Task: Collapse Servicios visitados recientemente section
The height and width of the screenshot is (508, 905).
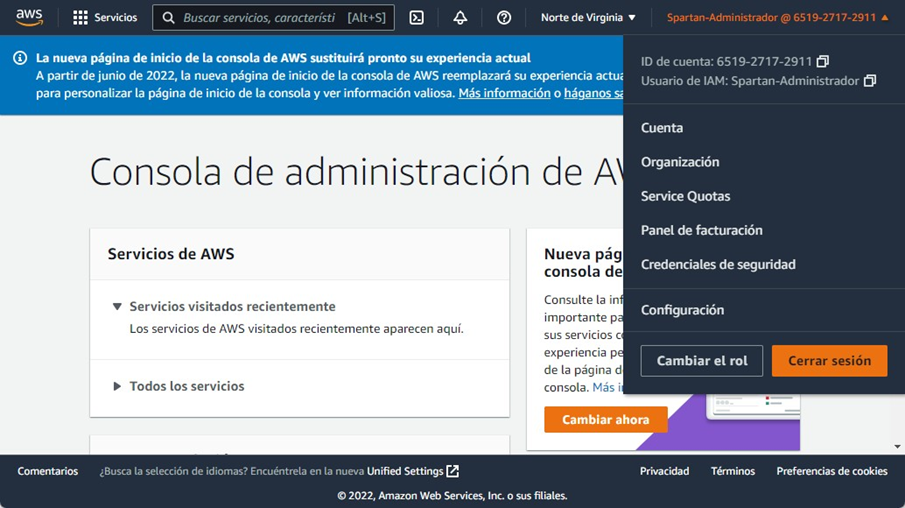Action: [117, 307]
